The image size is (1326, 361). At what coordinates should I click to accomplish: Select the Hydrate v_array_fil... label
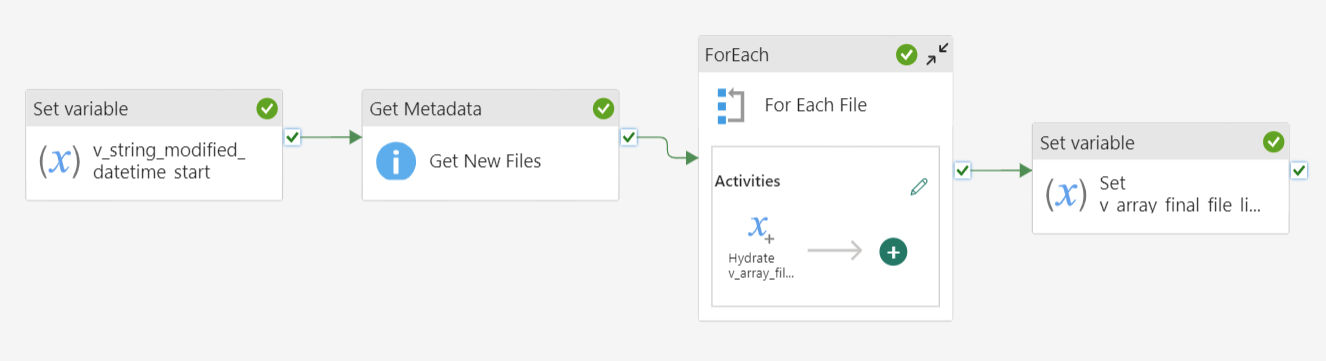point(761,266)
